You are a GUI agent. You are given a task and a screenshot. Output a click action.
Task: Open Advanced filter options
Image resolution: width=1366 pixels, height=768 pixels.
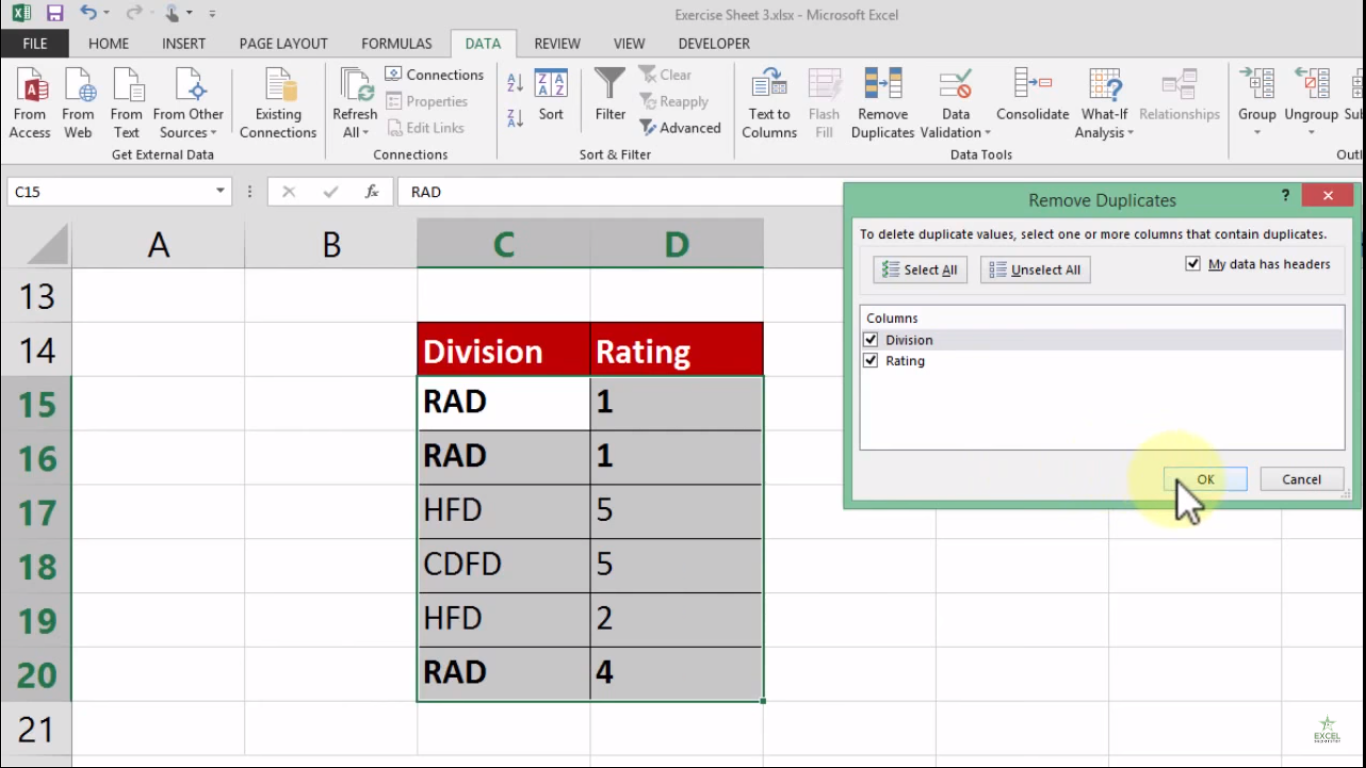680,128
